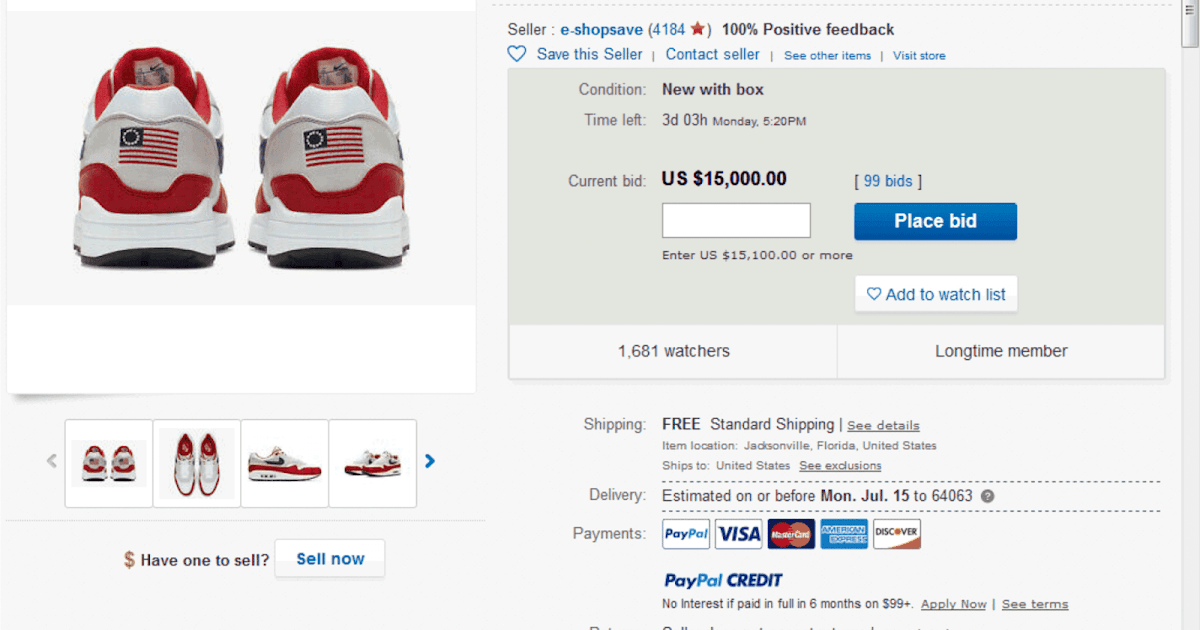The image size is (1200, 630).
Task: Open the See exclusions shipping details
Action: click(840, 465)
